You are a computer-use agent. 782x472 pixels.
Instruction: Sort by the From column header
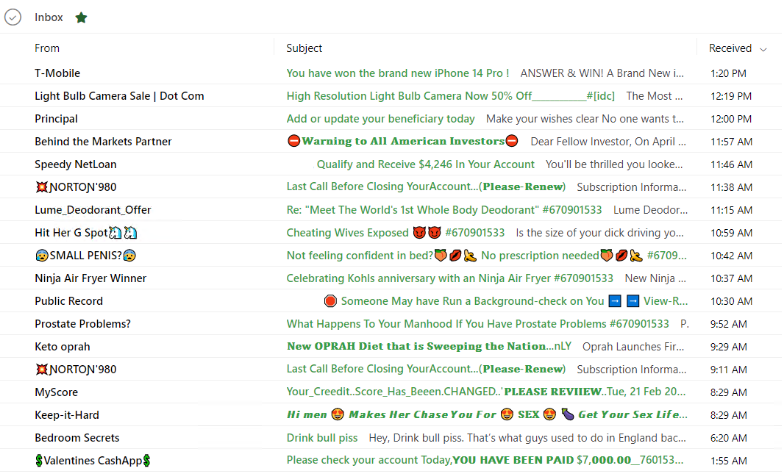[x=47, y=48]
